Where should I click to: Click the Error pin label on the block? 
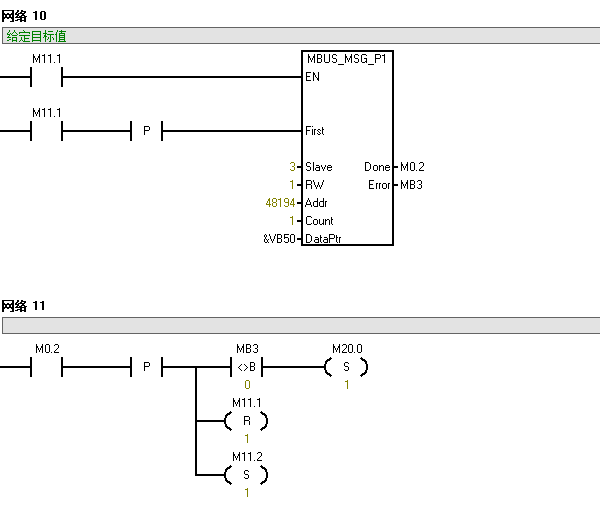tap(379, 185)
